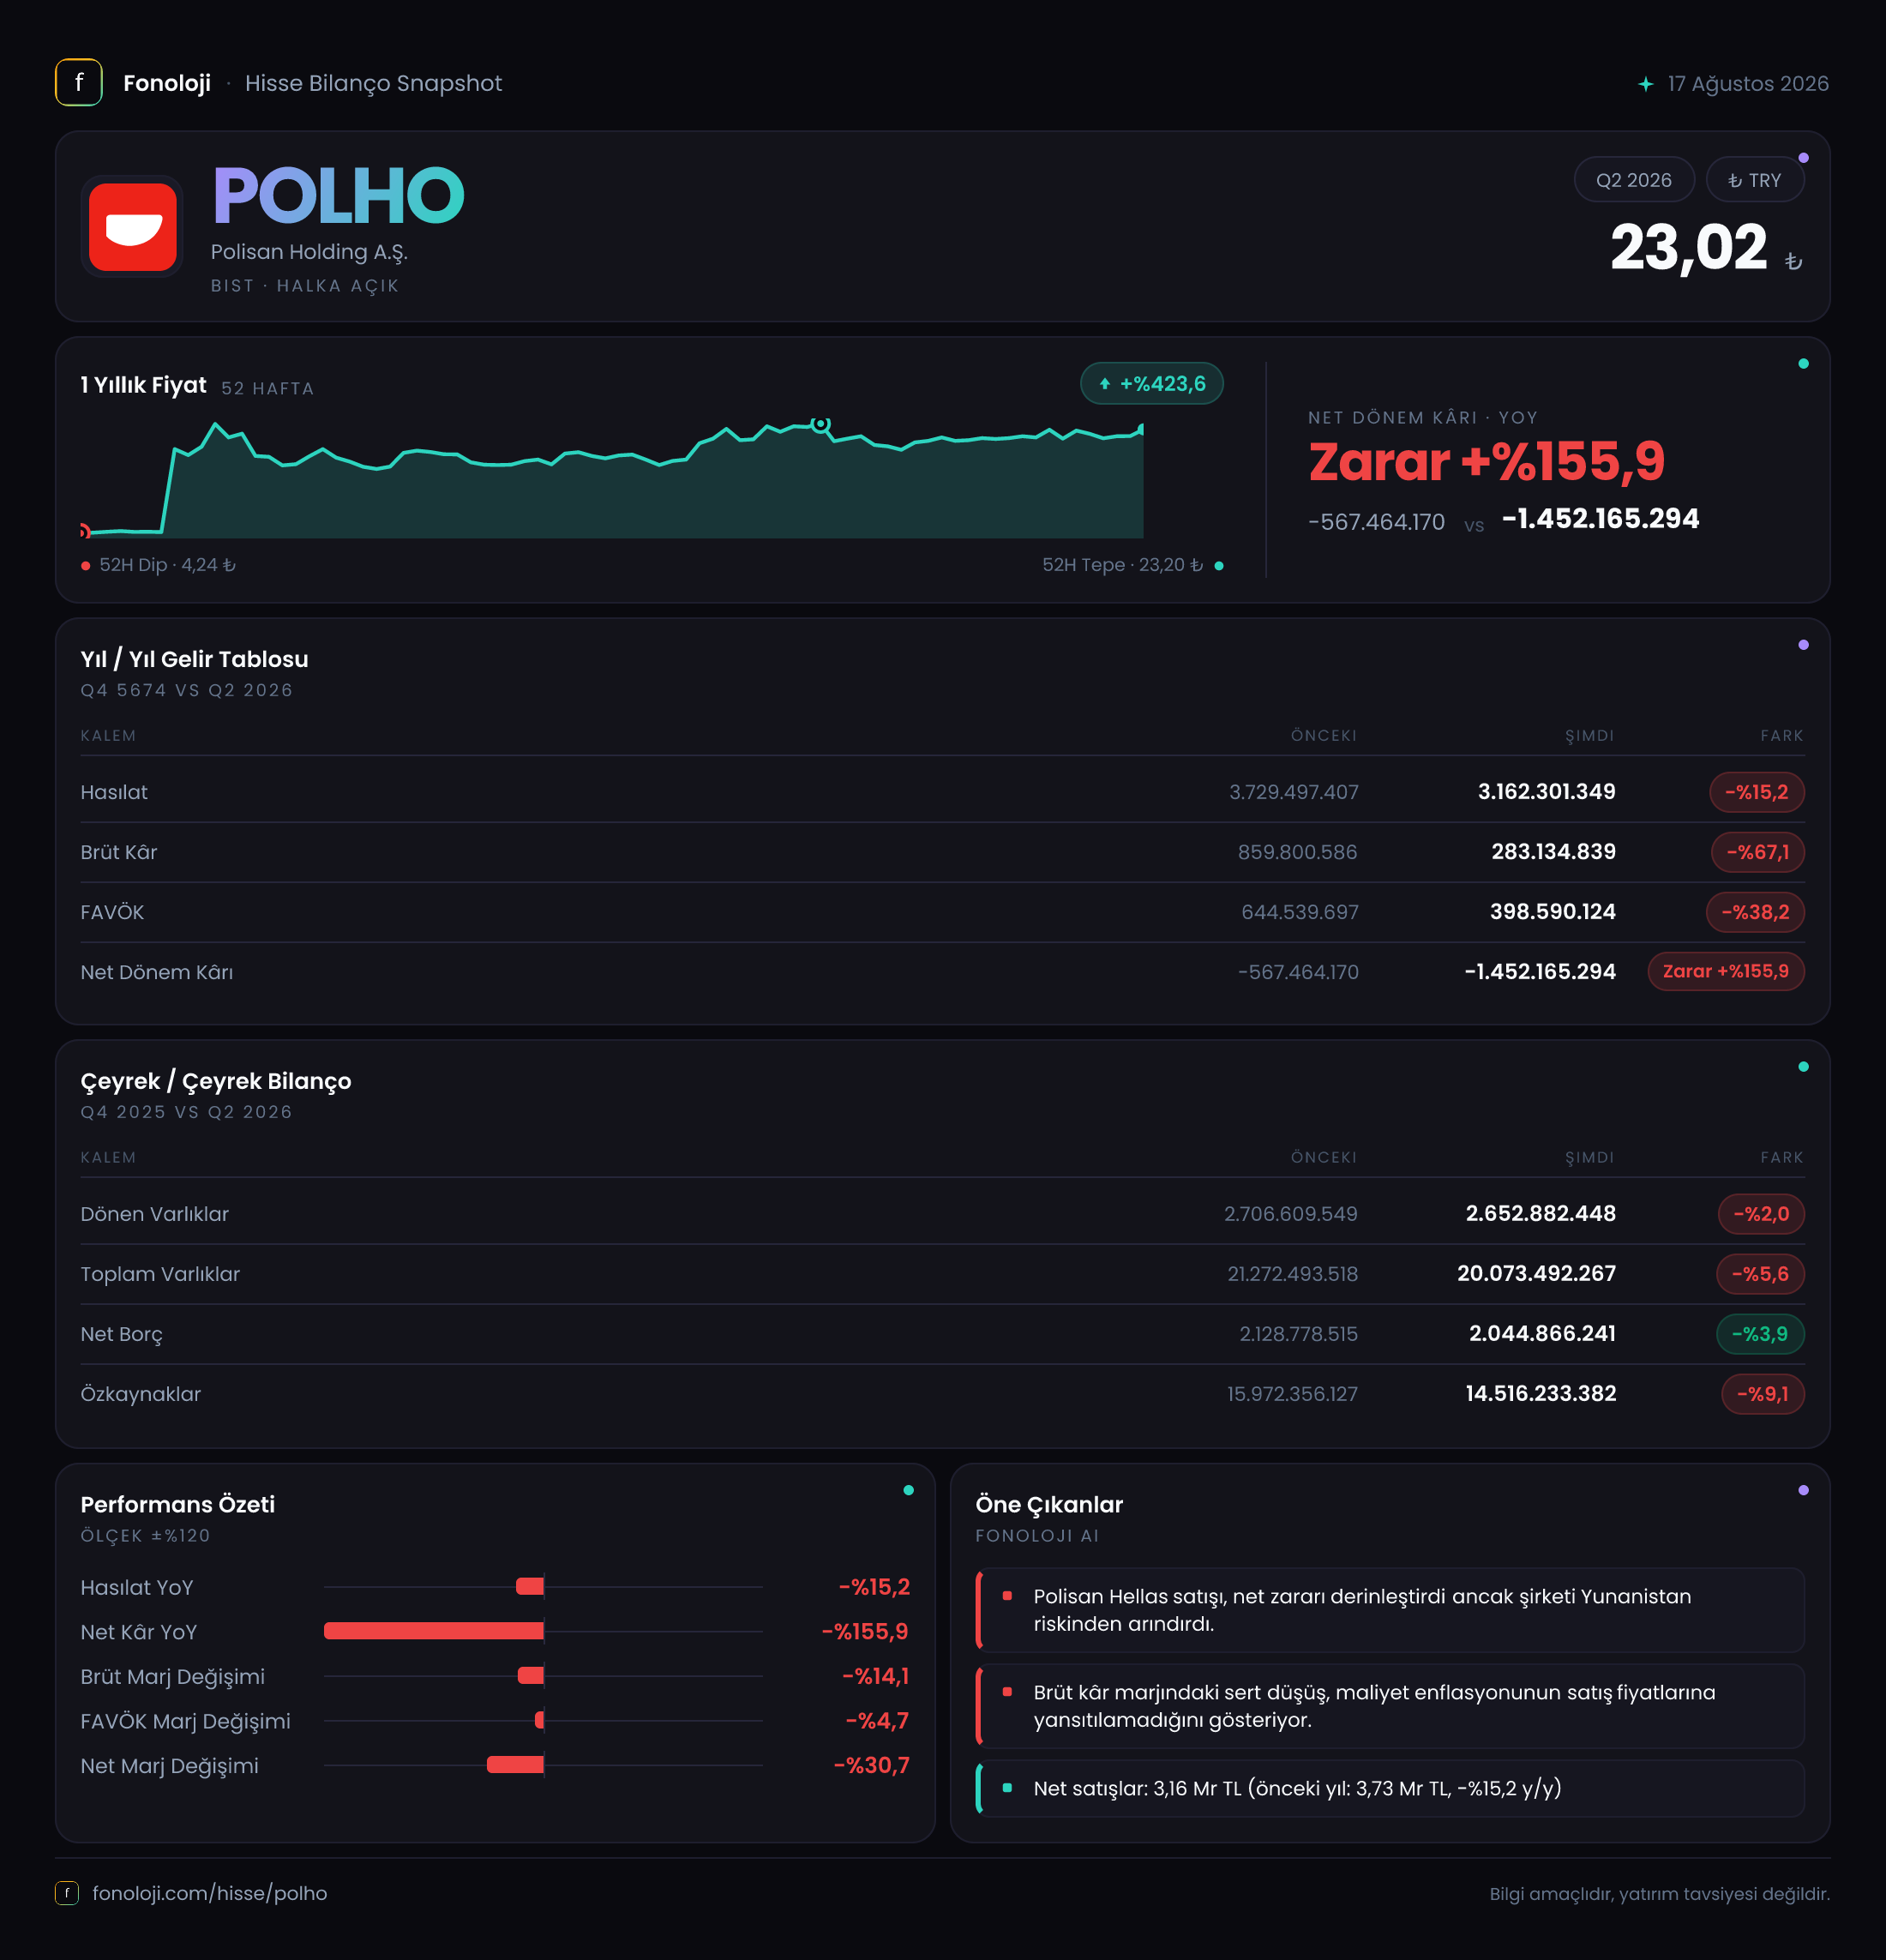The height and width of the screenshot is (1960, 1886).
Task: Click the Toplam Varlıklar table row
Action: tap(942, 1274)
